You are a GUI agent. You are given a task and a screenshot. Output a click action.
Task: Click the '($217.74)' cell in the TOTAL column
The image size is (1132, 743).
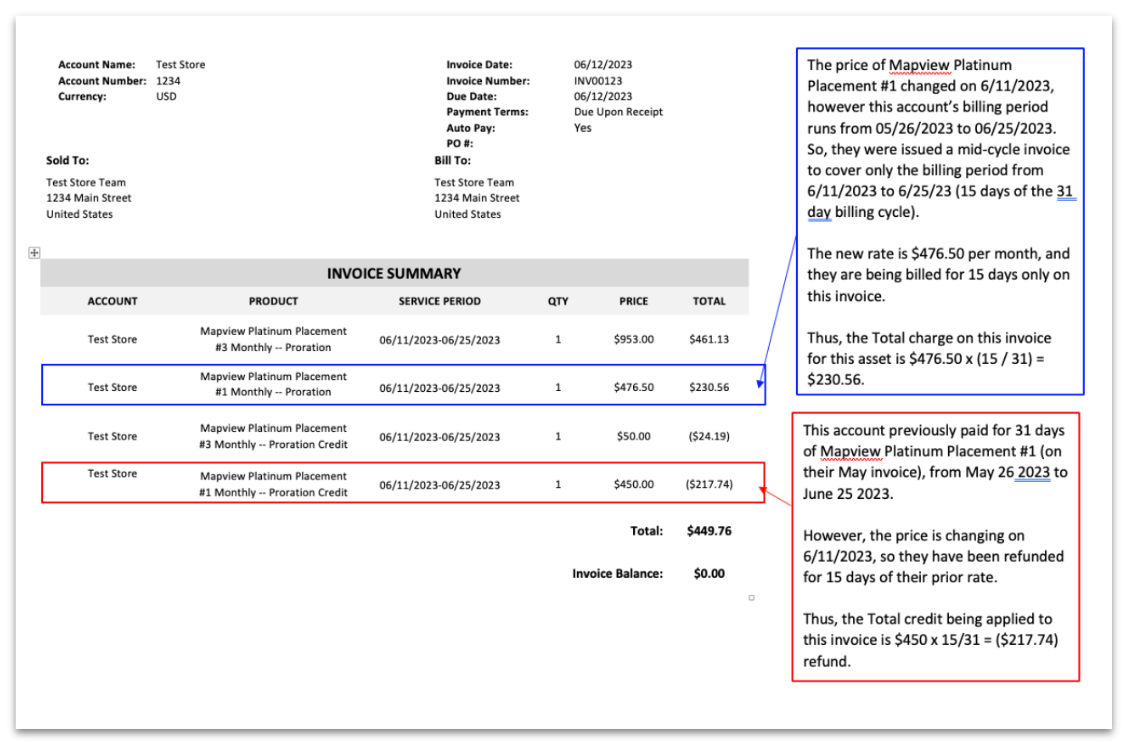click(x=709, y=485)
